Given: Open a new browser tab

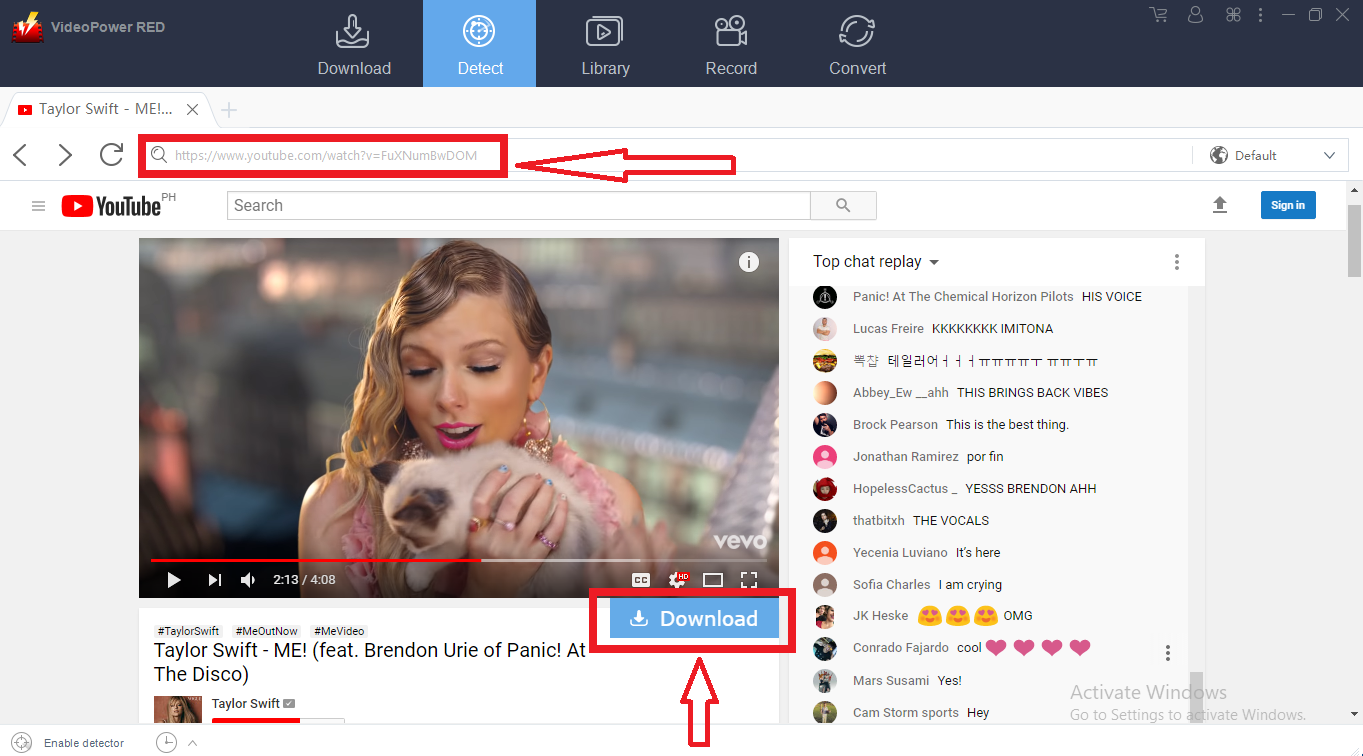Looking at the screenshot, I should pyautogui.click(x=229, y=109).
